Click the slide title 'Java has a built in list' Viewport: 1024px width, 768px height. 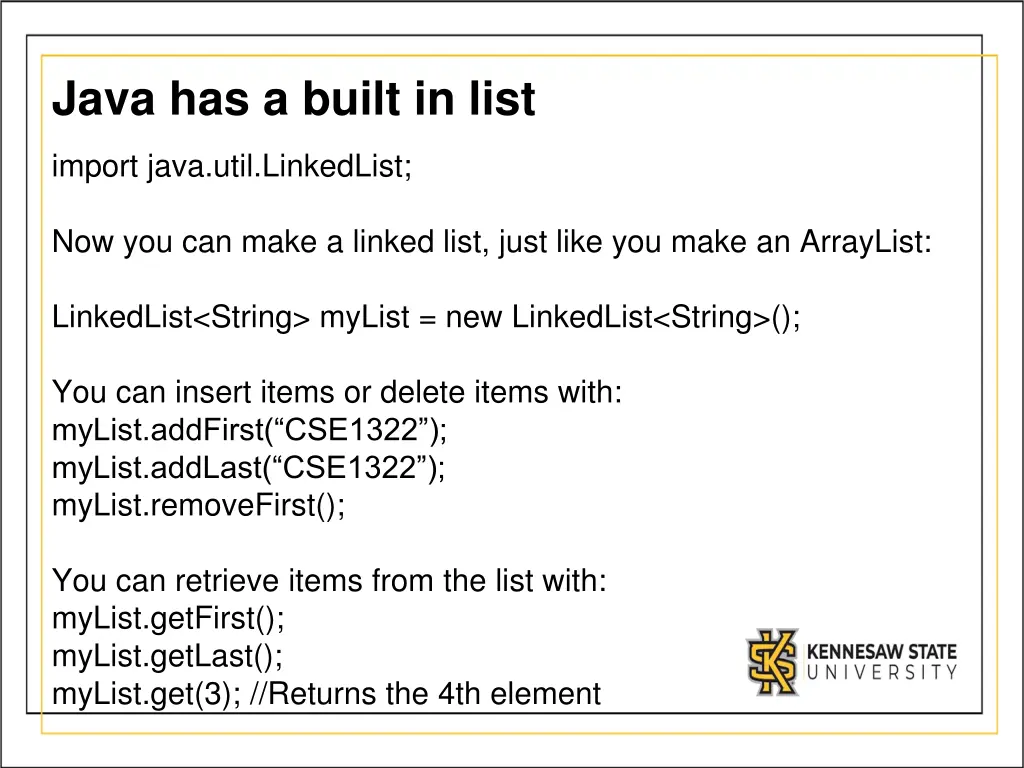294,100
